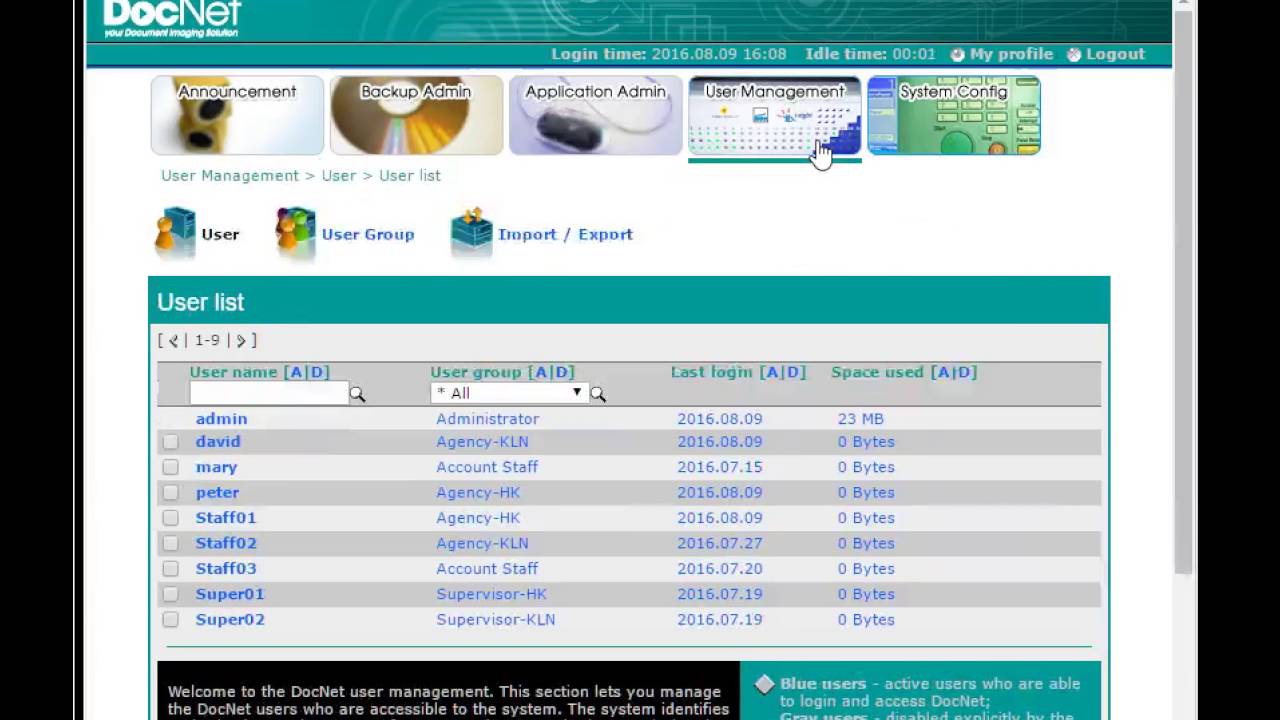Tick the checkbox for mary
This screenshot has width=1280, height=720.
[x=170, y=467]
